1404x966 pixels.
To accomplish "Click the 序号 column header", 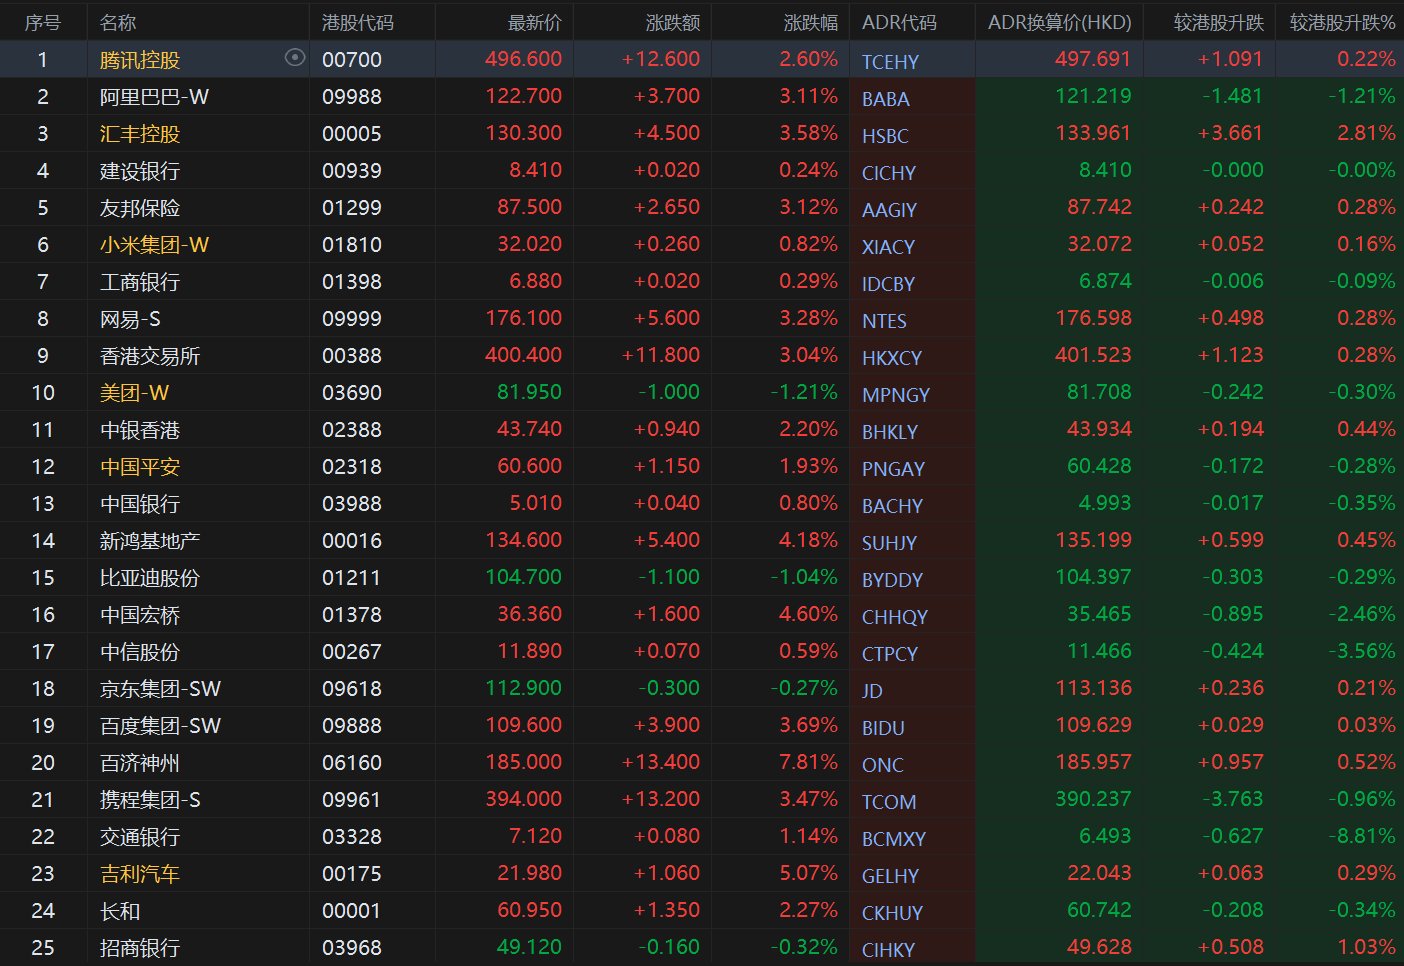I will [x=43, y=22].
